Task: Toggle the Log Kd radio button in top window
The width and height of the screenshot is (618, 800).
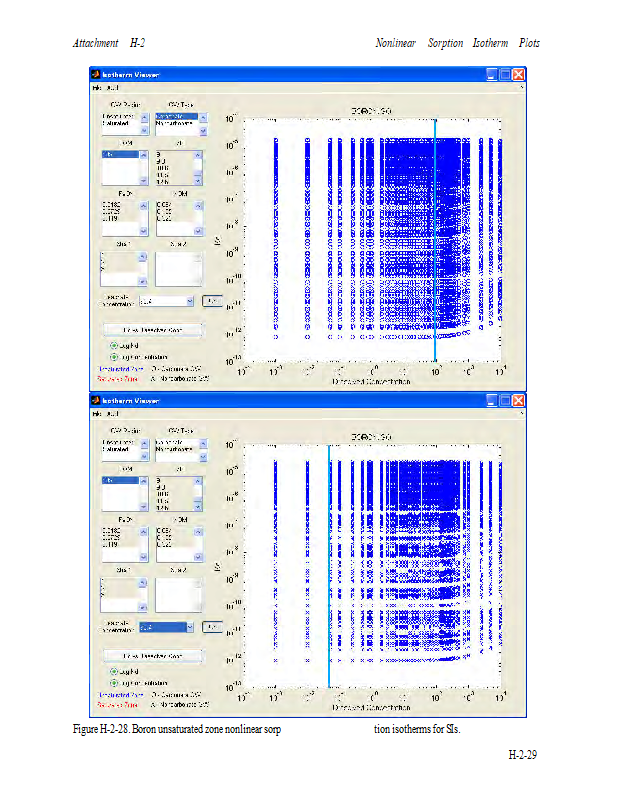Action: [x=114, y=345]
